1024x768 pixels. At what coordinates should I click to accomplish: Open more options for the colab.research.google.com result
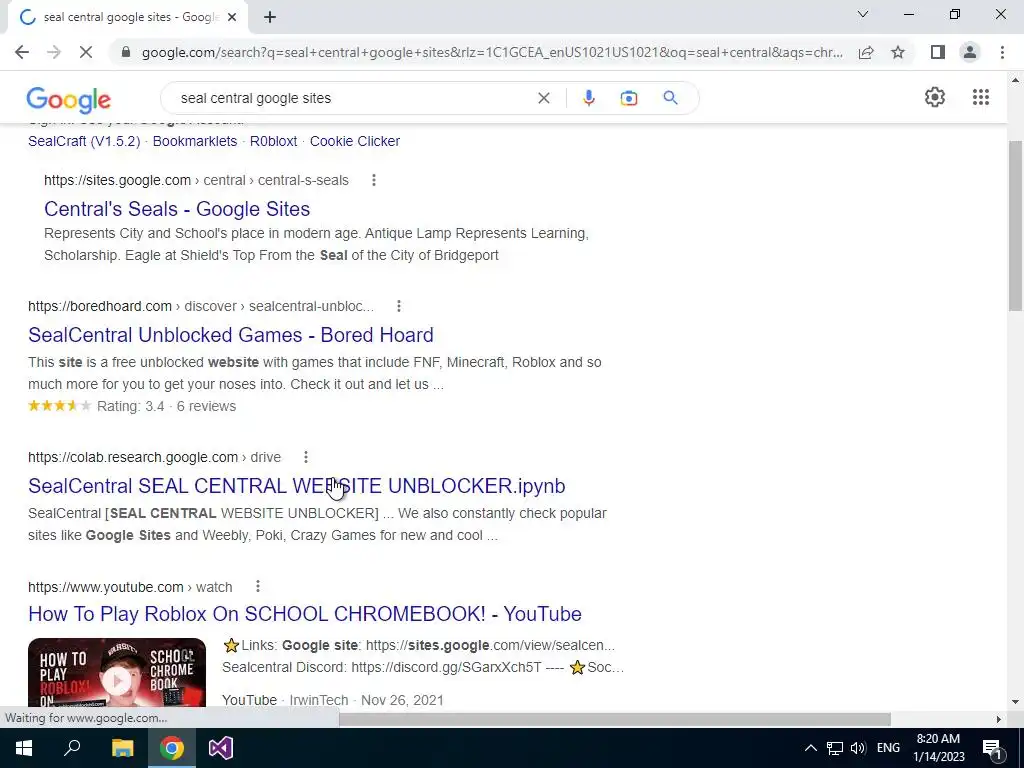coord(306,456)
